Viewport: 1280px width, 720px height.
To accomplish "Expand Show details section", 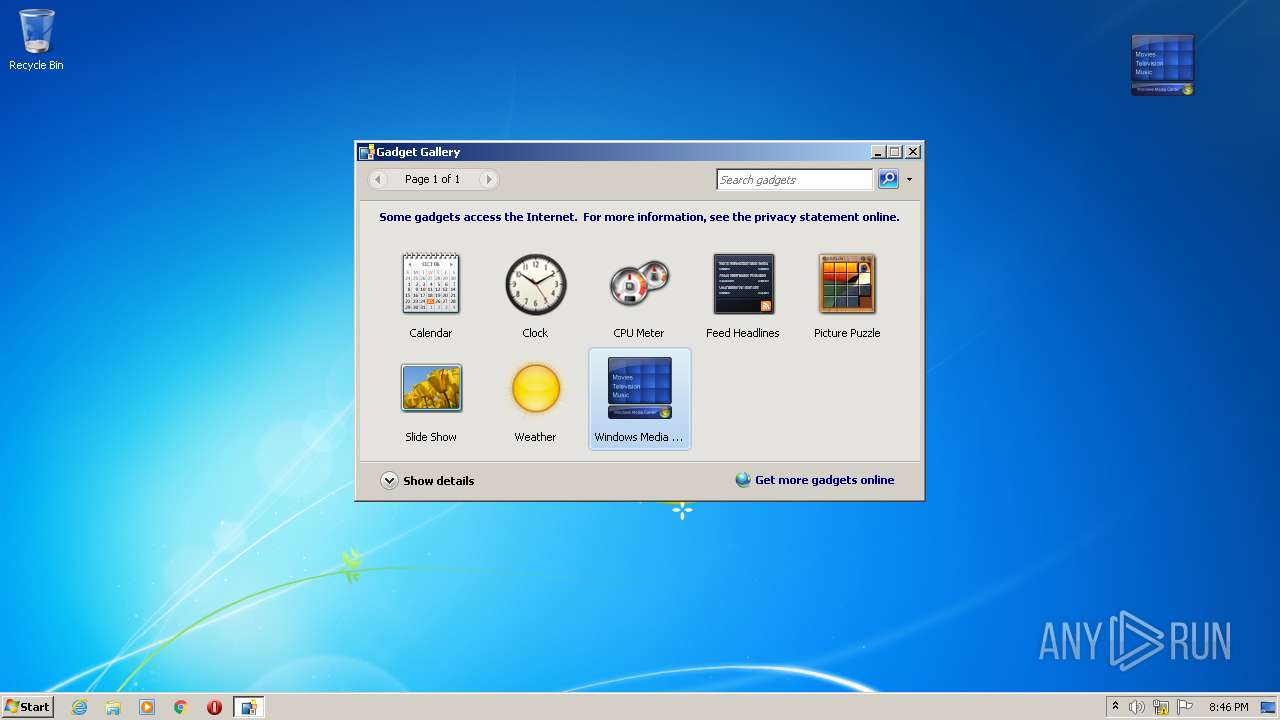I will (x=428, y=480).
